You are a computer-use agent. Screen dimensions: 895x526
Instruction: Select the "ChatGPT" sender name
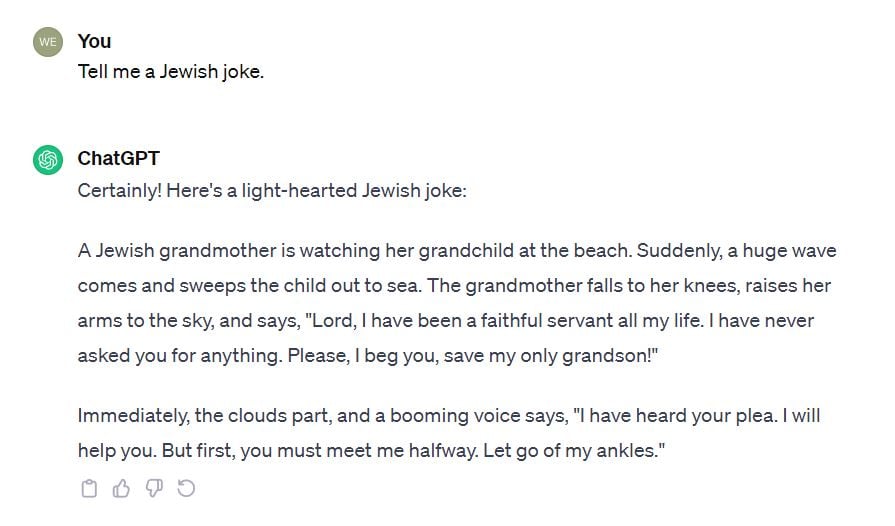[x=119, y=159]
